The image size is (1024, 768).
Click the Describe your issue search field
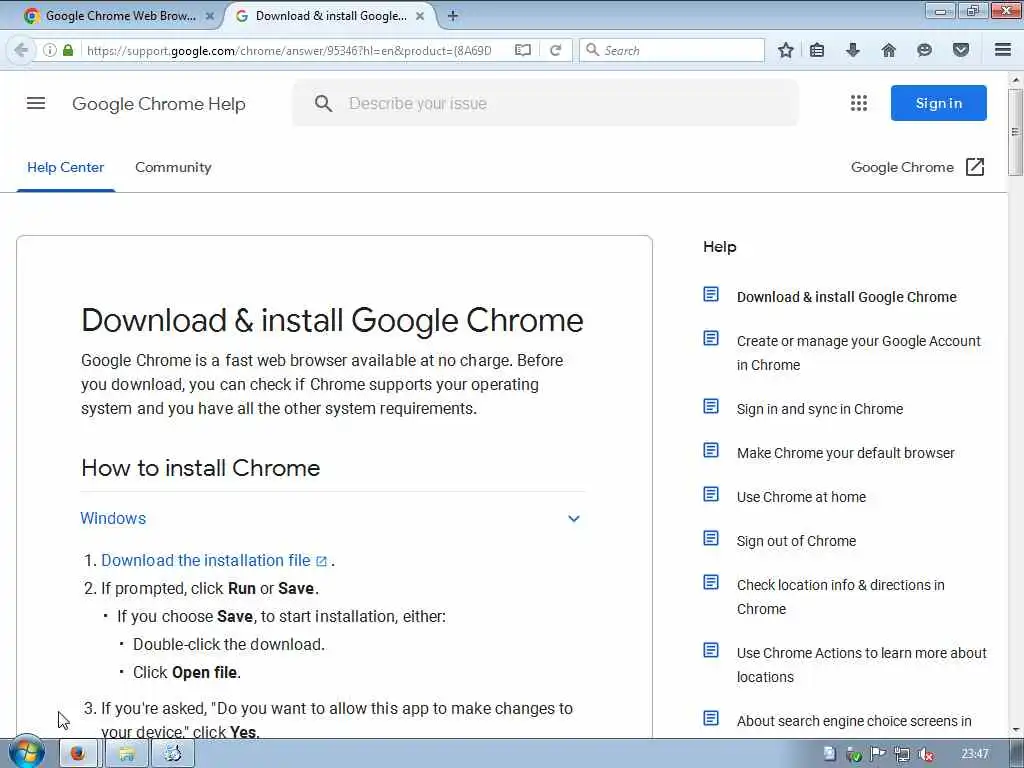click(545, 103)
